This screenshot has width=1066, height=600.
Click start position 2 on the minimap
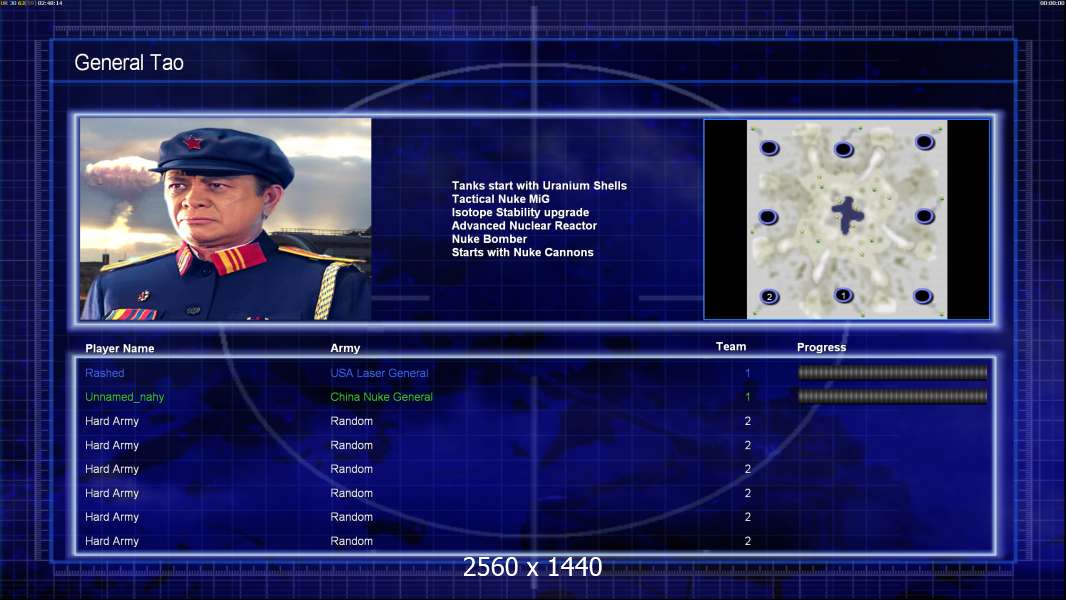coord(769,296)
